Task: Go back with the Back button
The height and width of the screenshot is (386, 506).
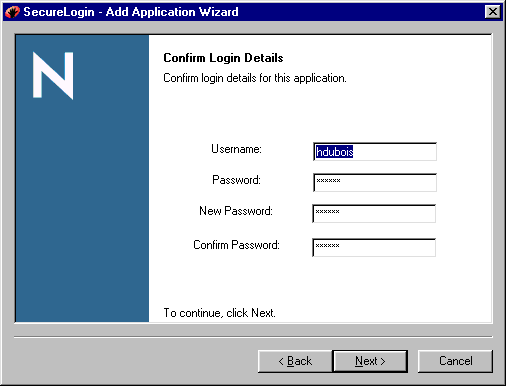Action: point(295,361)
